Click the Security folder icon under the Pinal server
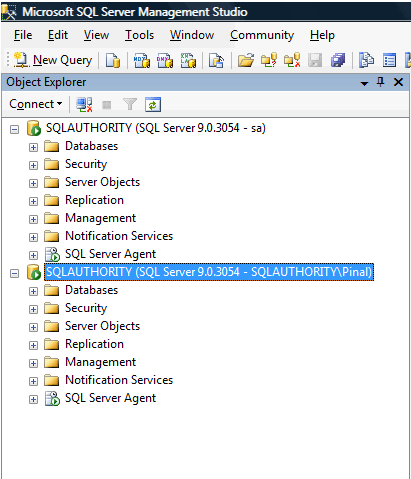 pos(52,308)
